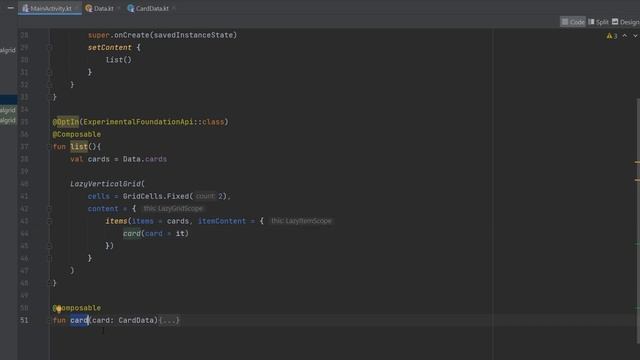The image size is (640, 360).
Task: Collapse the content lambda using the fold marker
Action: click(x=50, y=209)
